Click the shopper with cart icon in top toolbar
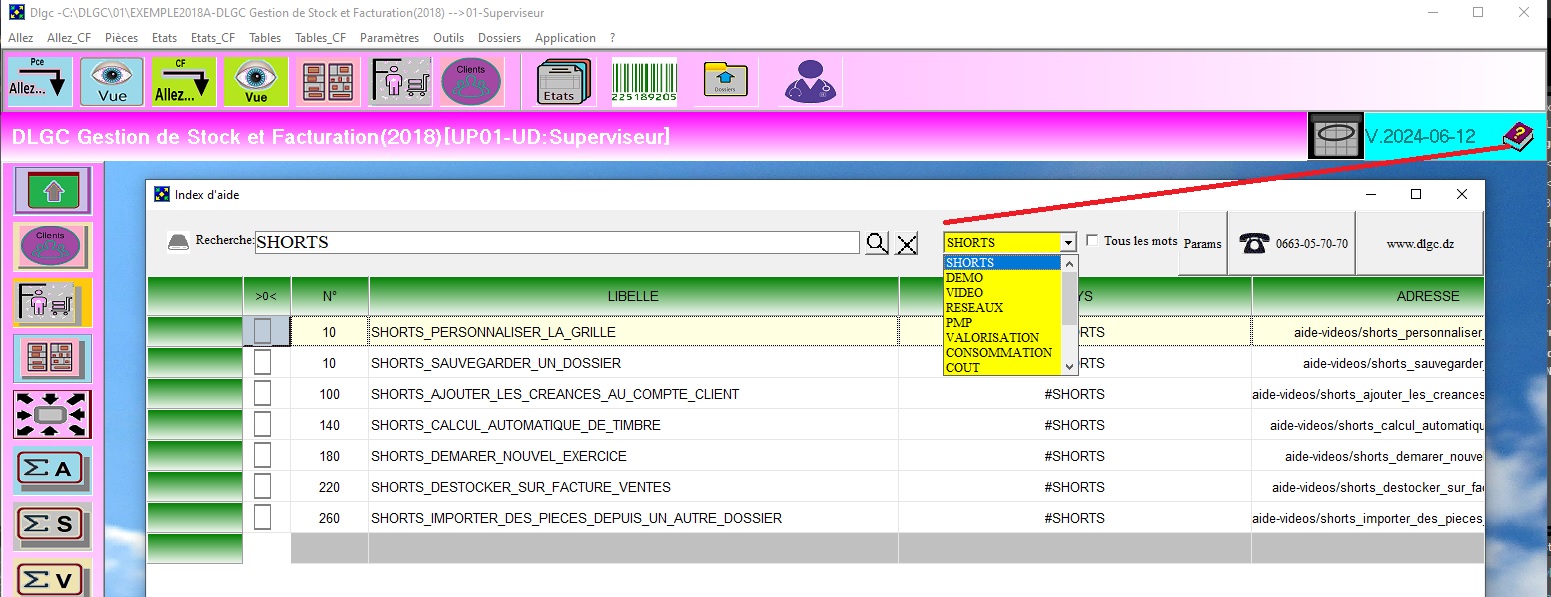Image resolution: width=1551 pixels, height=597 pixels. (x=400, y=82)
